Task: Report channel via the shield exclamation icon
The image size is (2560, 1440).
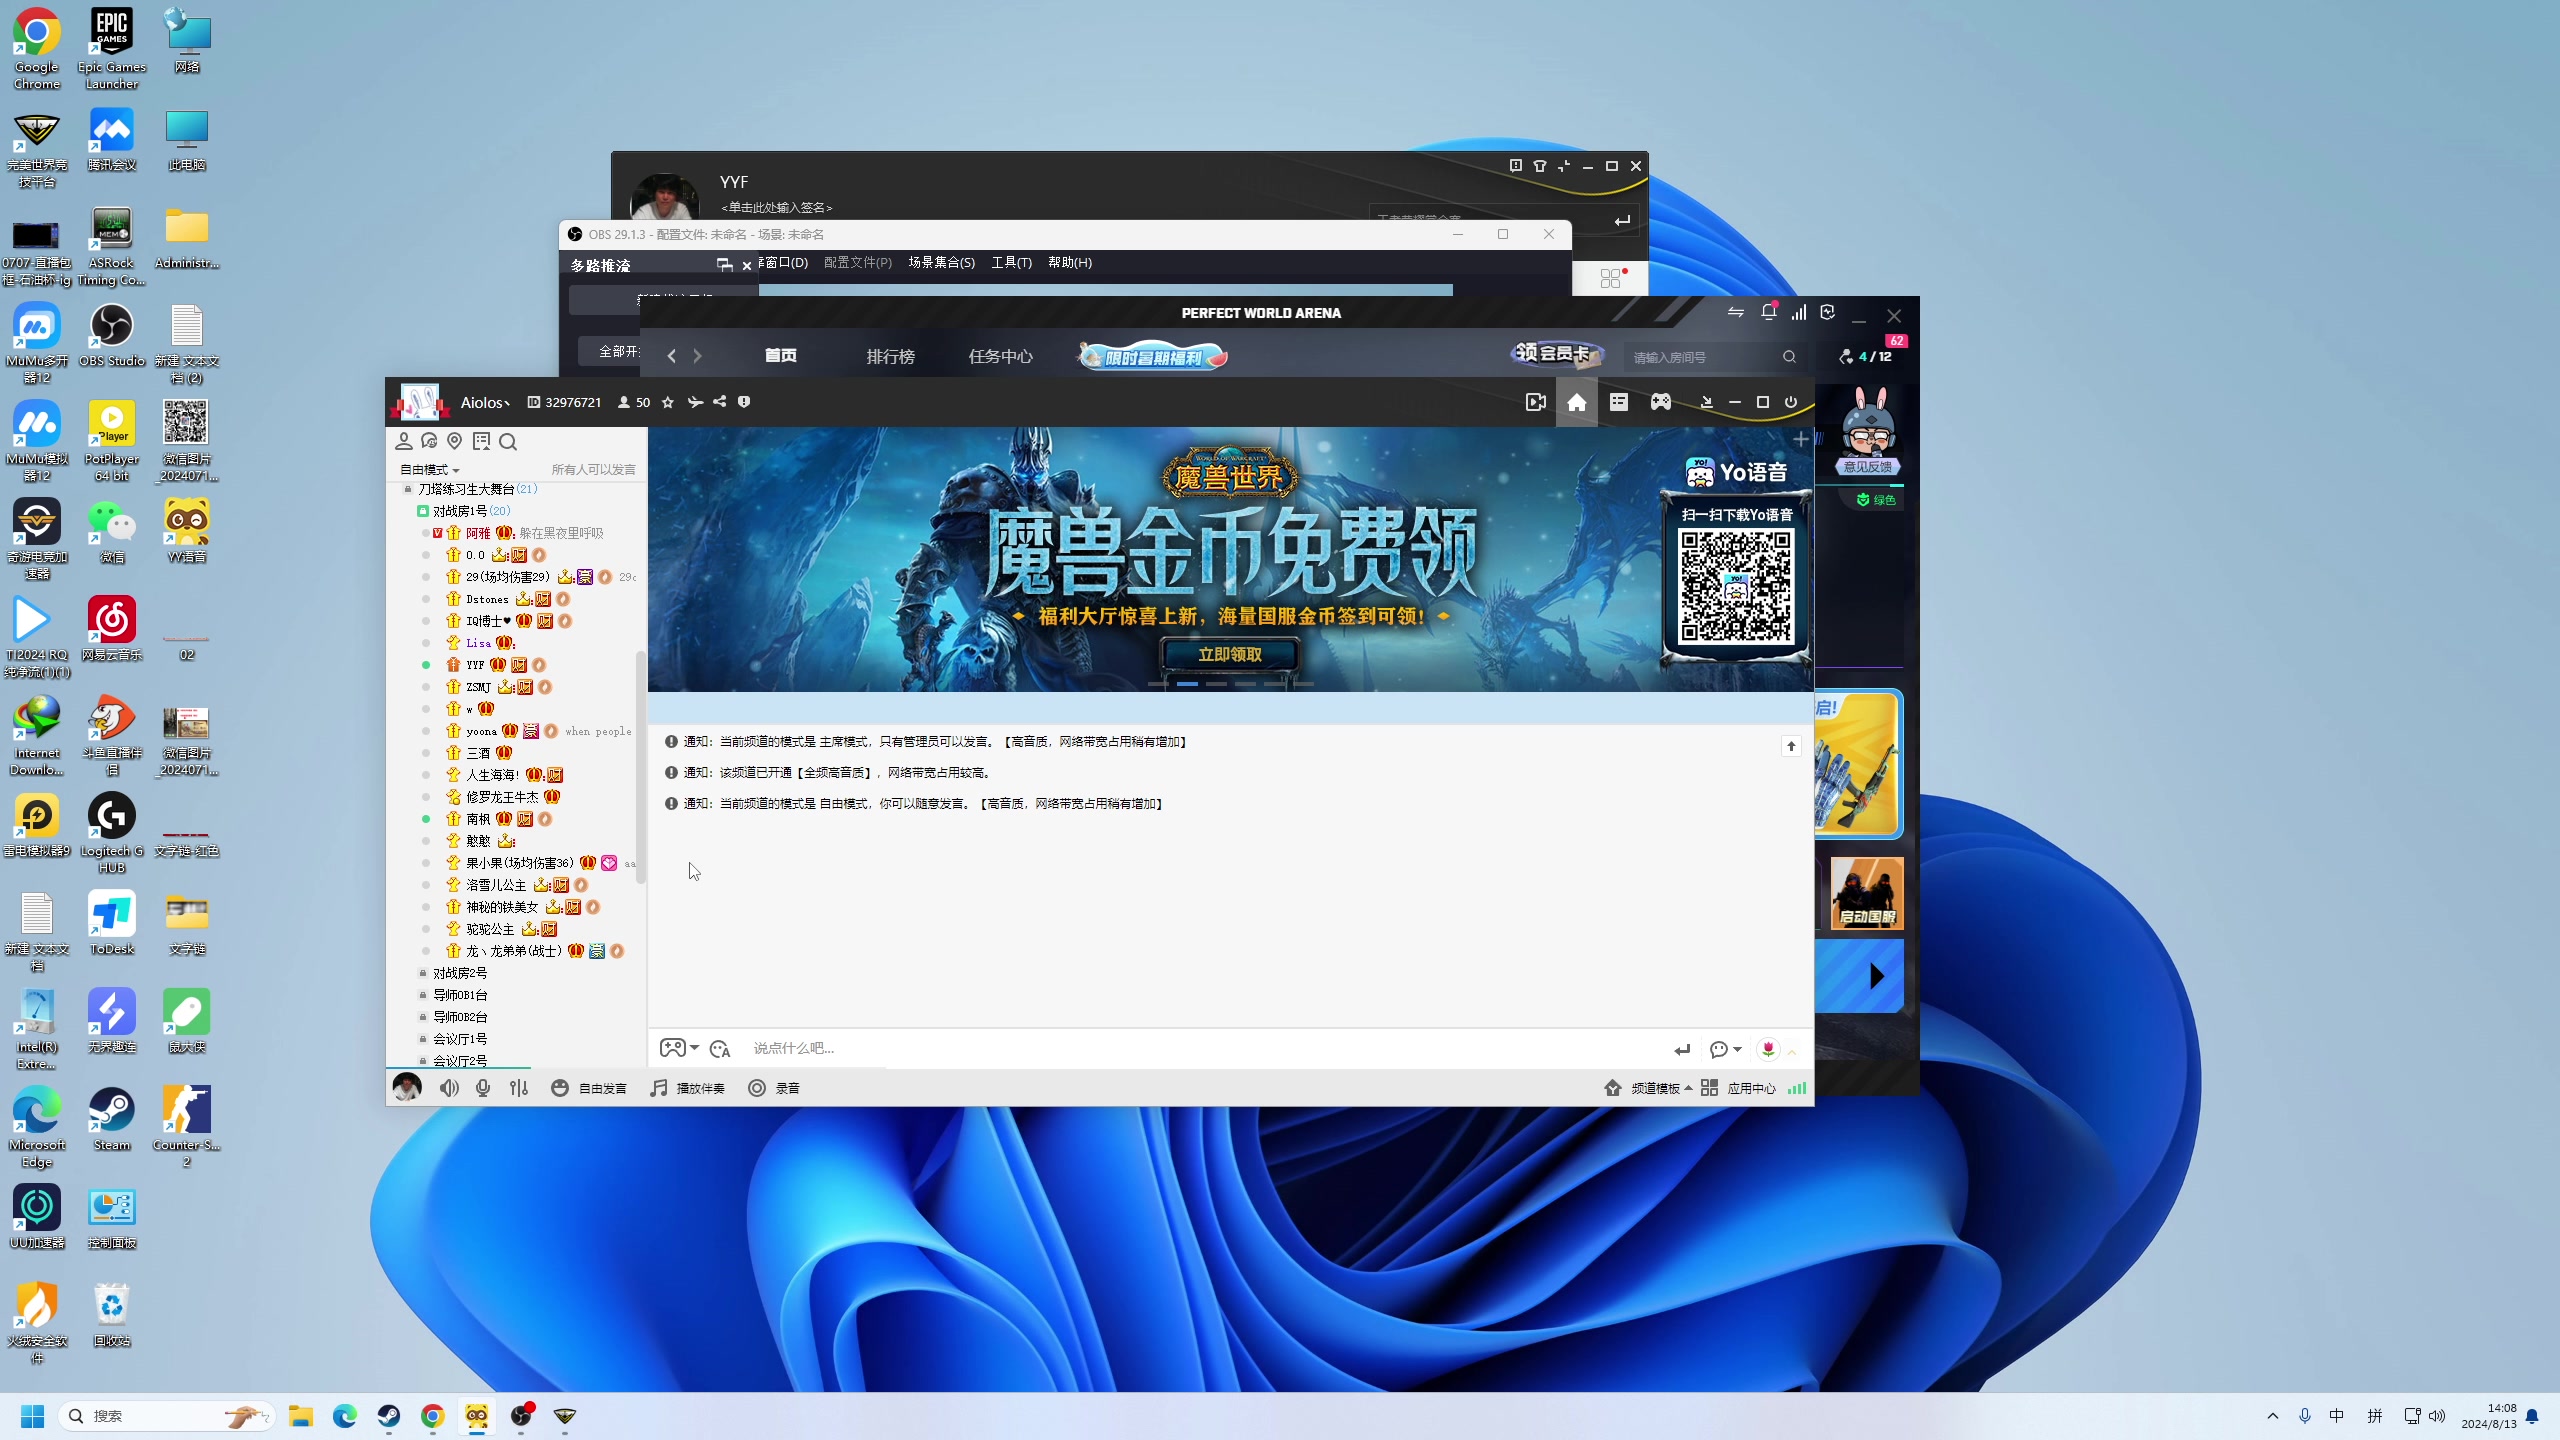Action: coord(744,402)
